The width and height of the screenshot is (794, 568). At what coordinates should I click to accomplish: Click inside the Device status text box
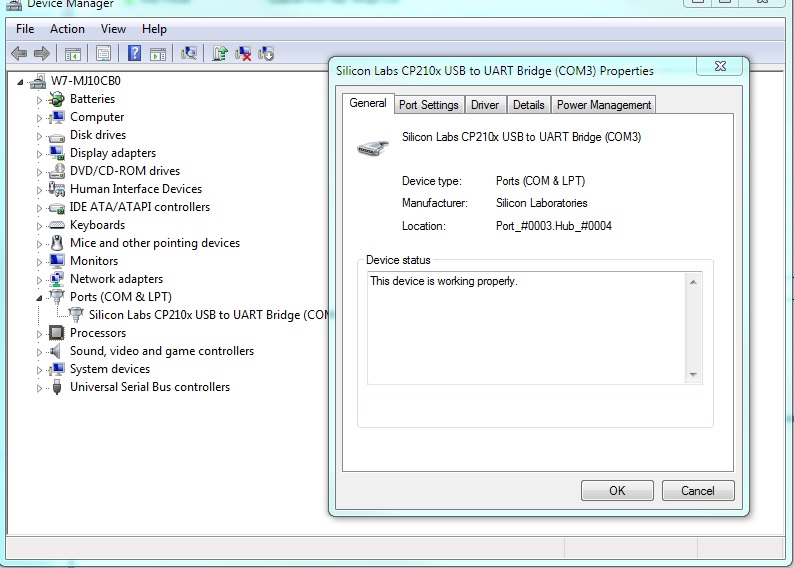click(x=527, y=328)
